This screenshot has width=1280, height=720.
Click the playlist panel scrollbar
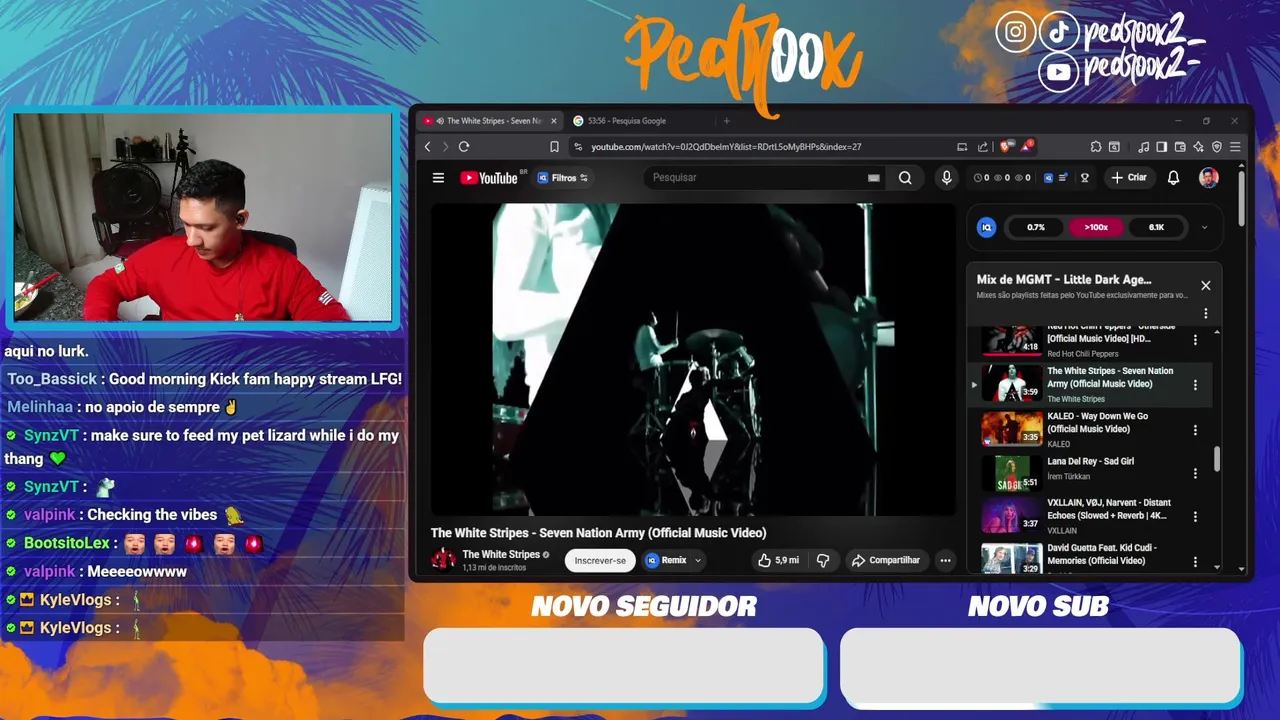[1217, 458]
